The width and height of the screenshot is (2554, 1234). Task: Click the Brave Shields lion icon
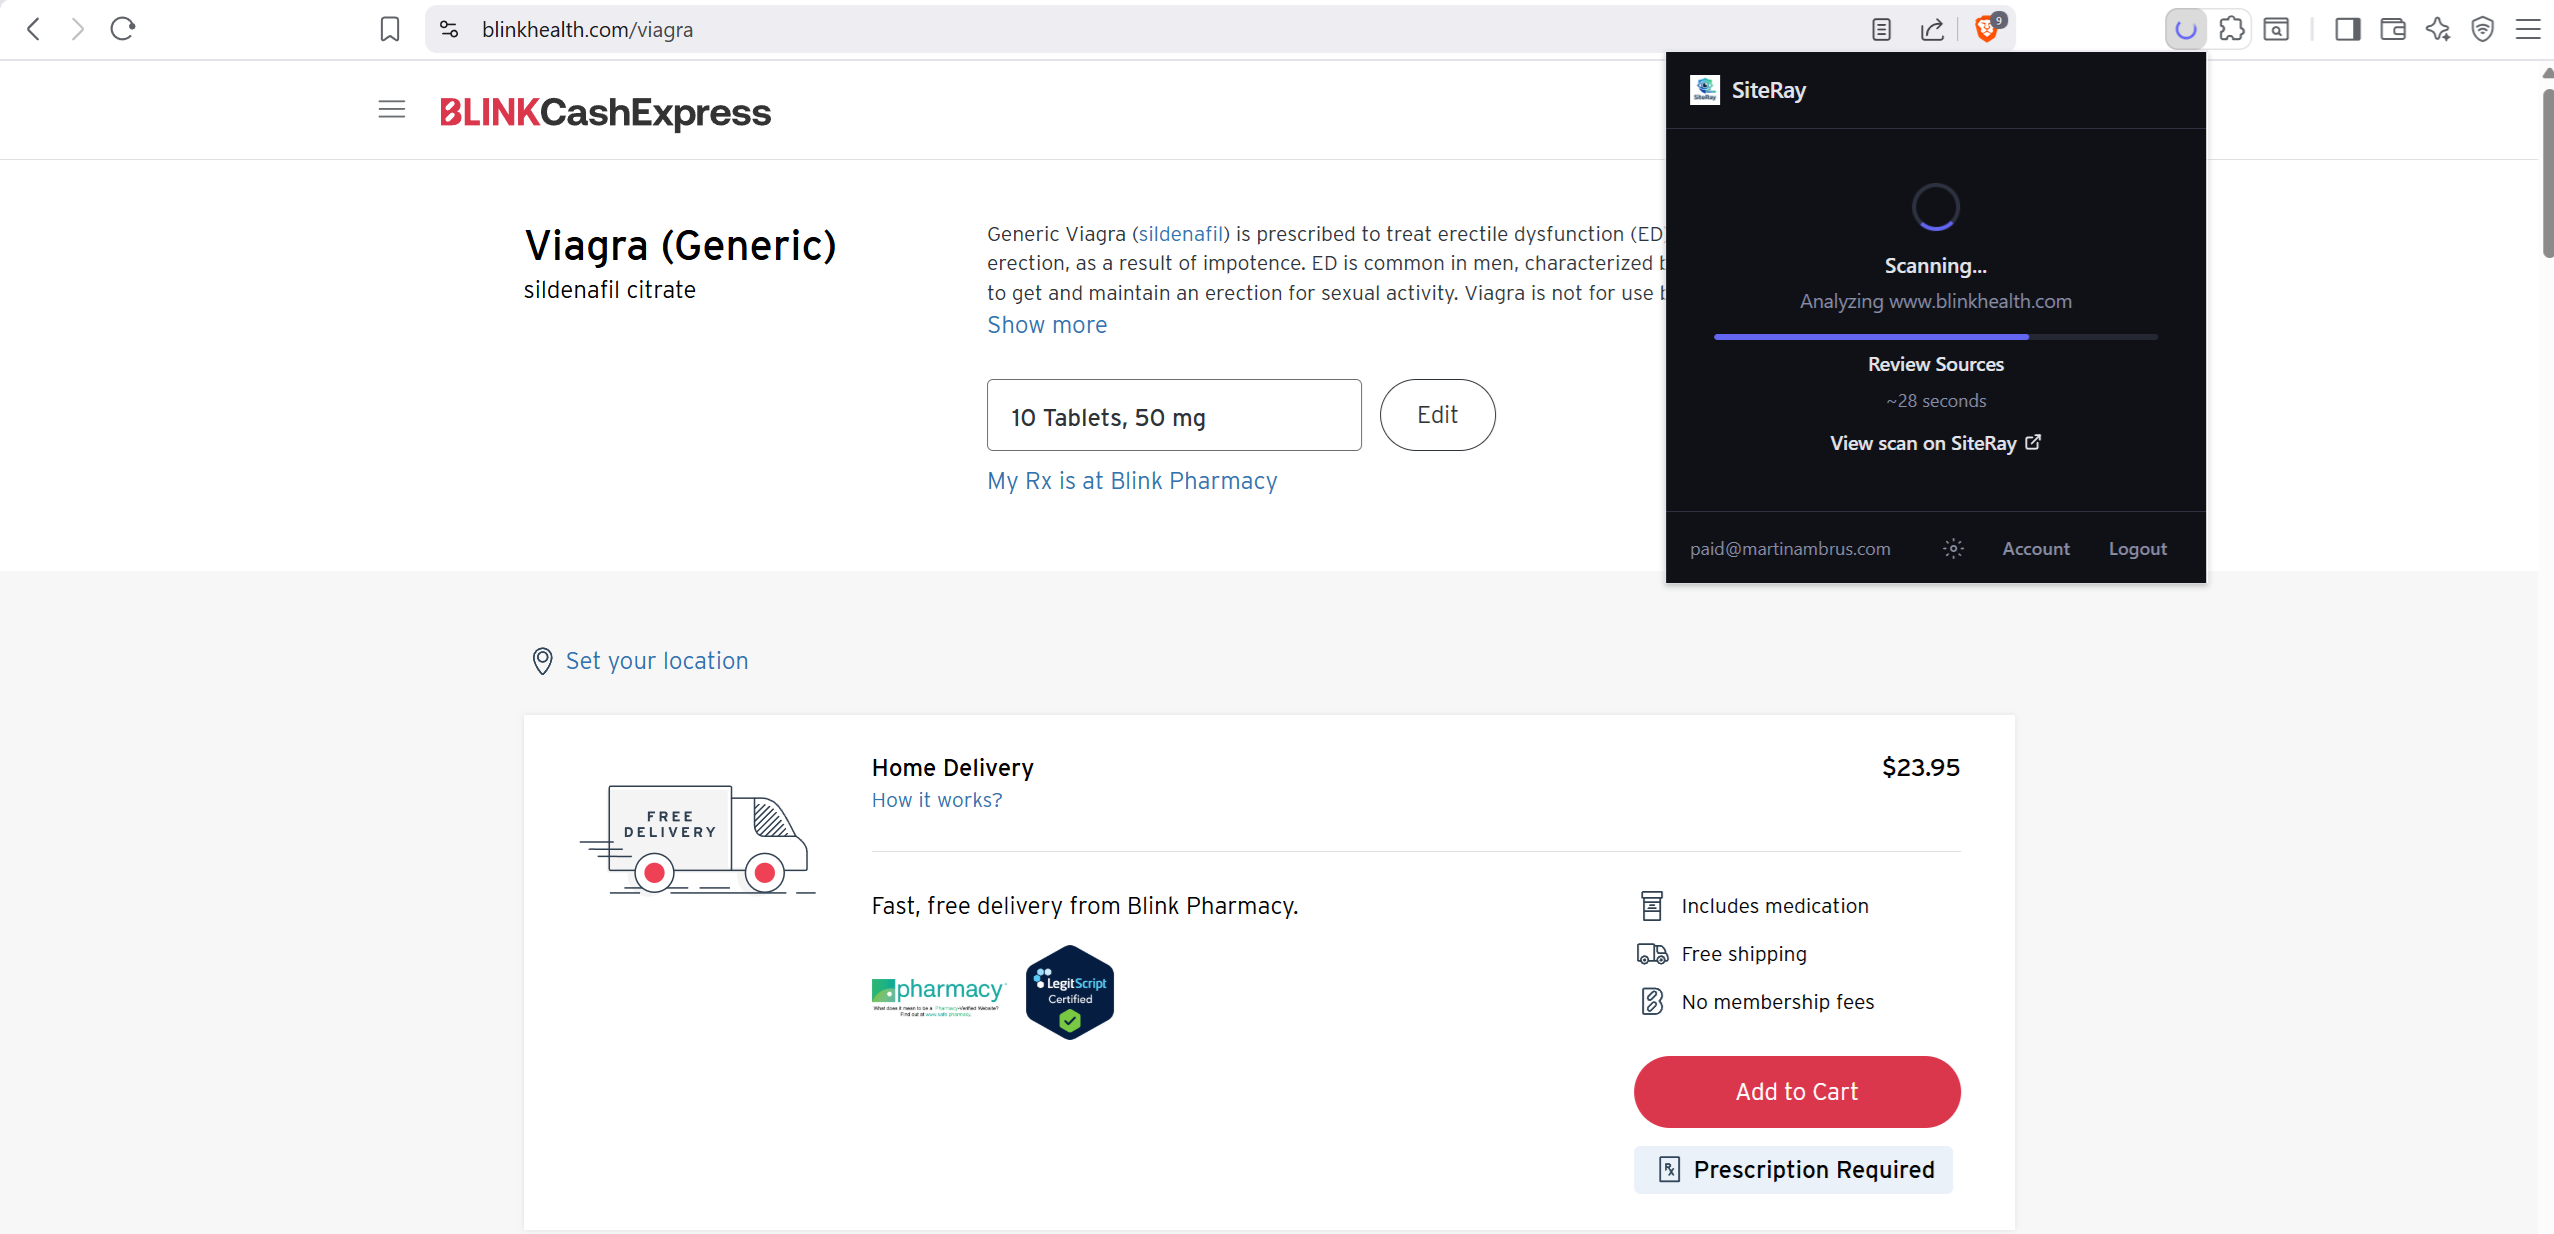click(1986, 29)
